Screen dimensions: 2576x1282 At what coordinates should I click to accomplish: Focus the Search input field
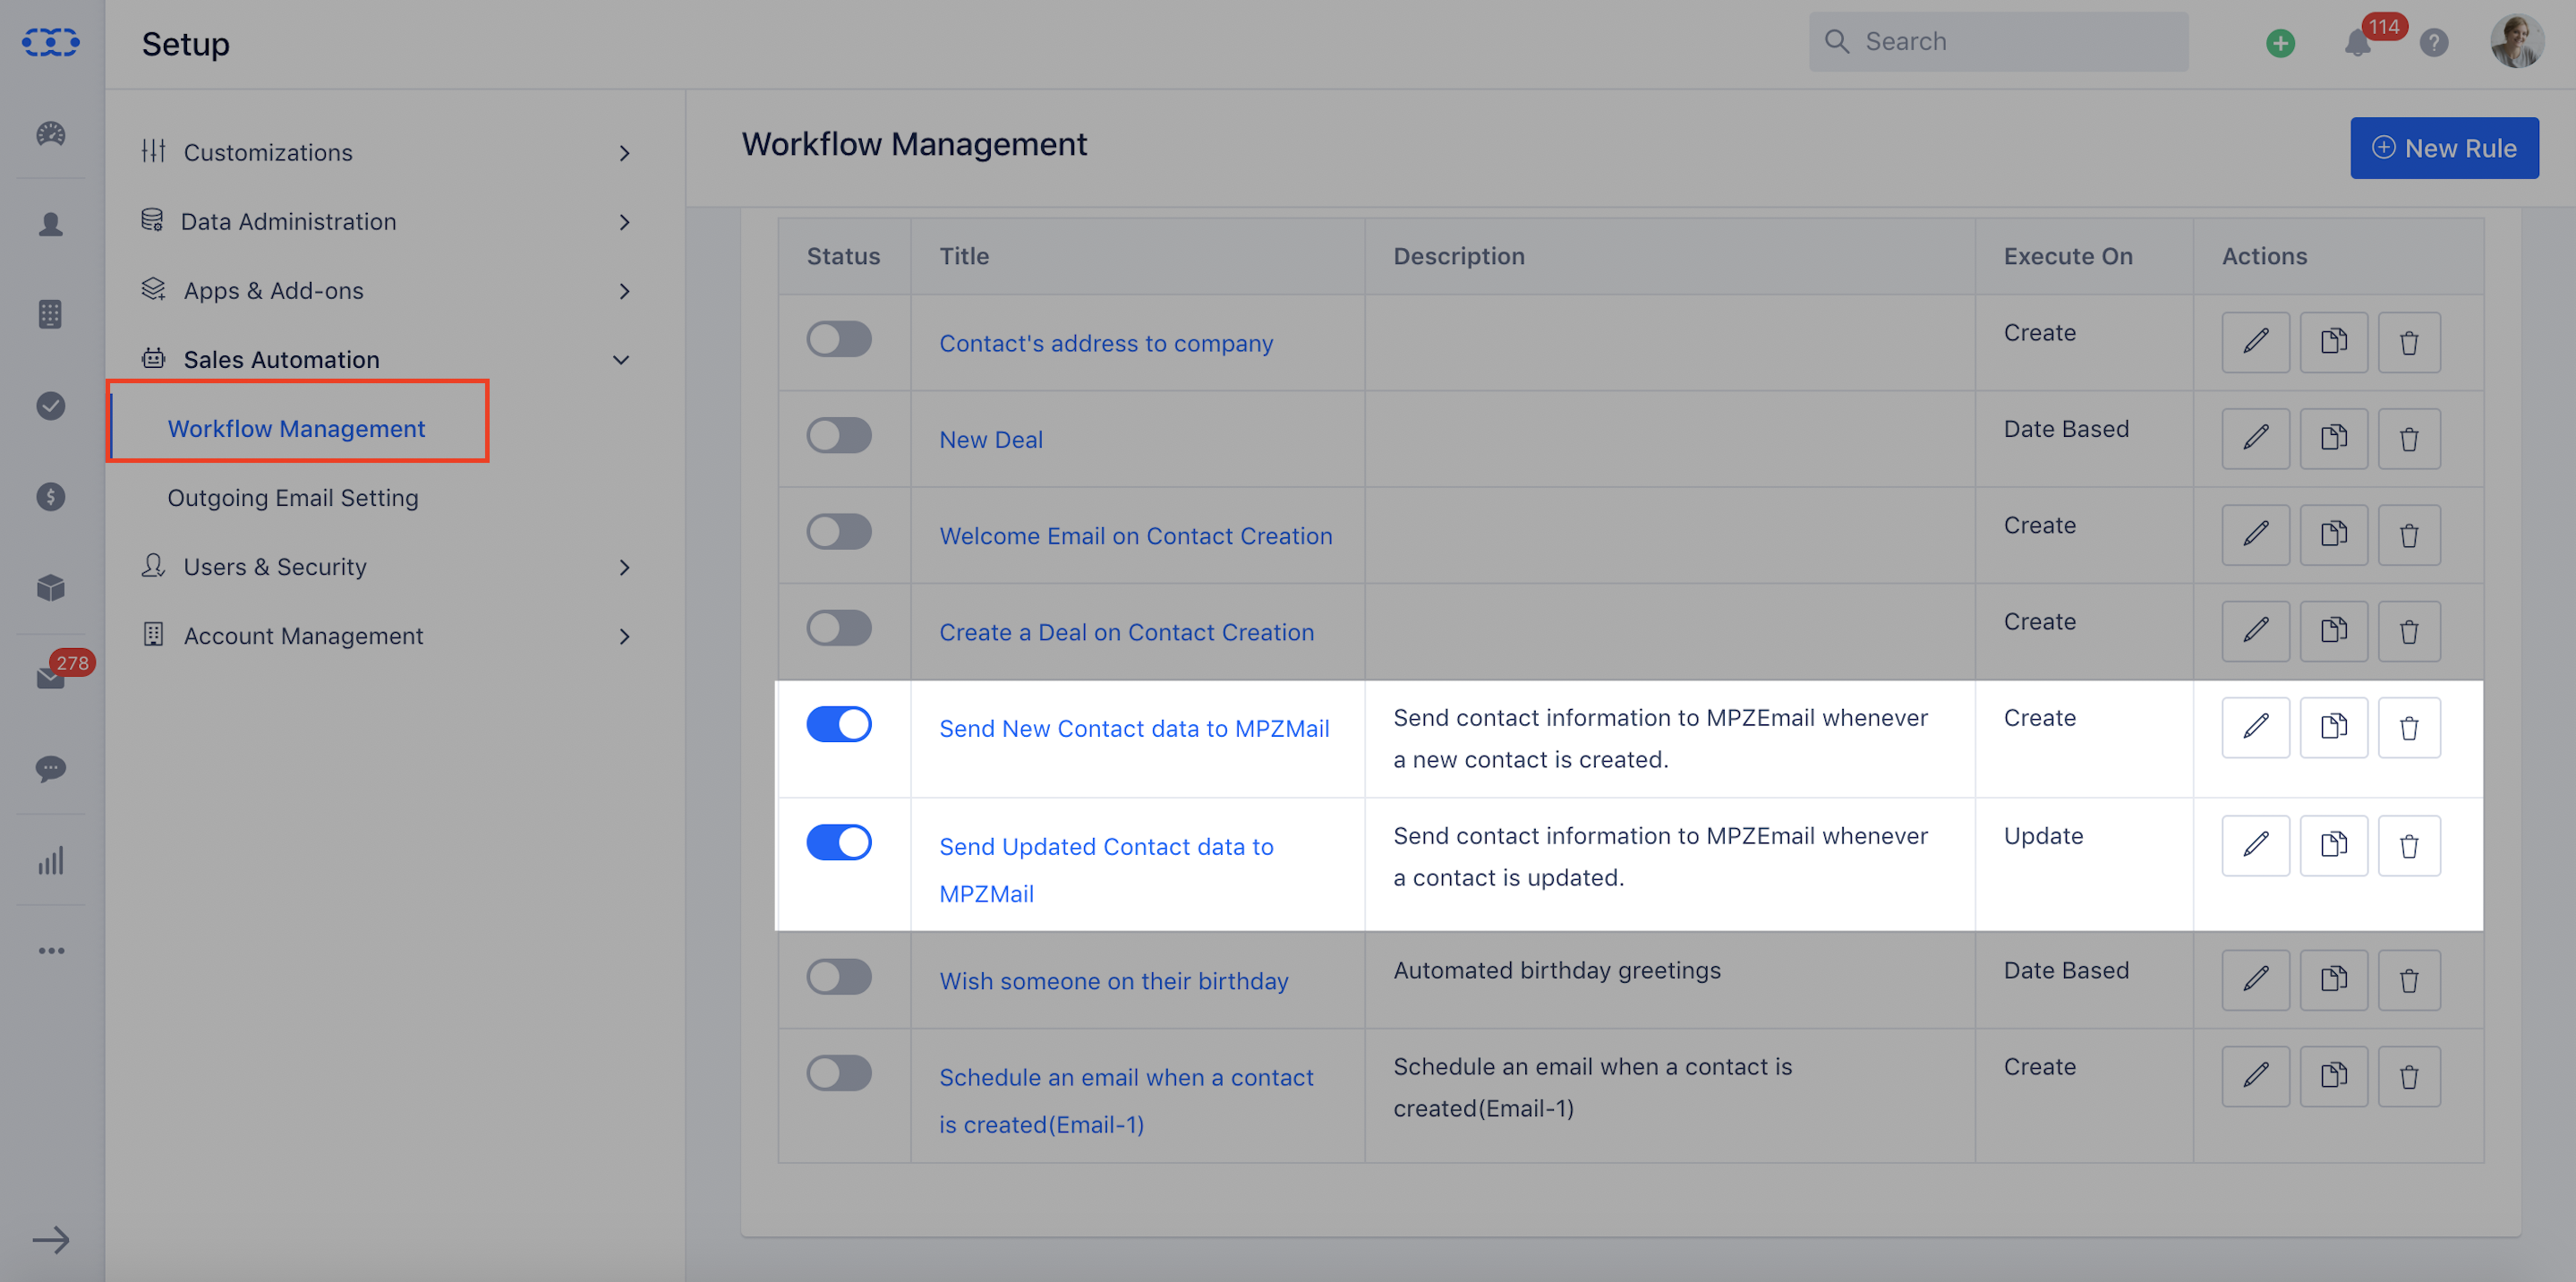[1998, 41]
